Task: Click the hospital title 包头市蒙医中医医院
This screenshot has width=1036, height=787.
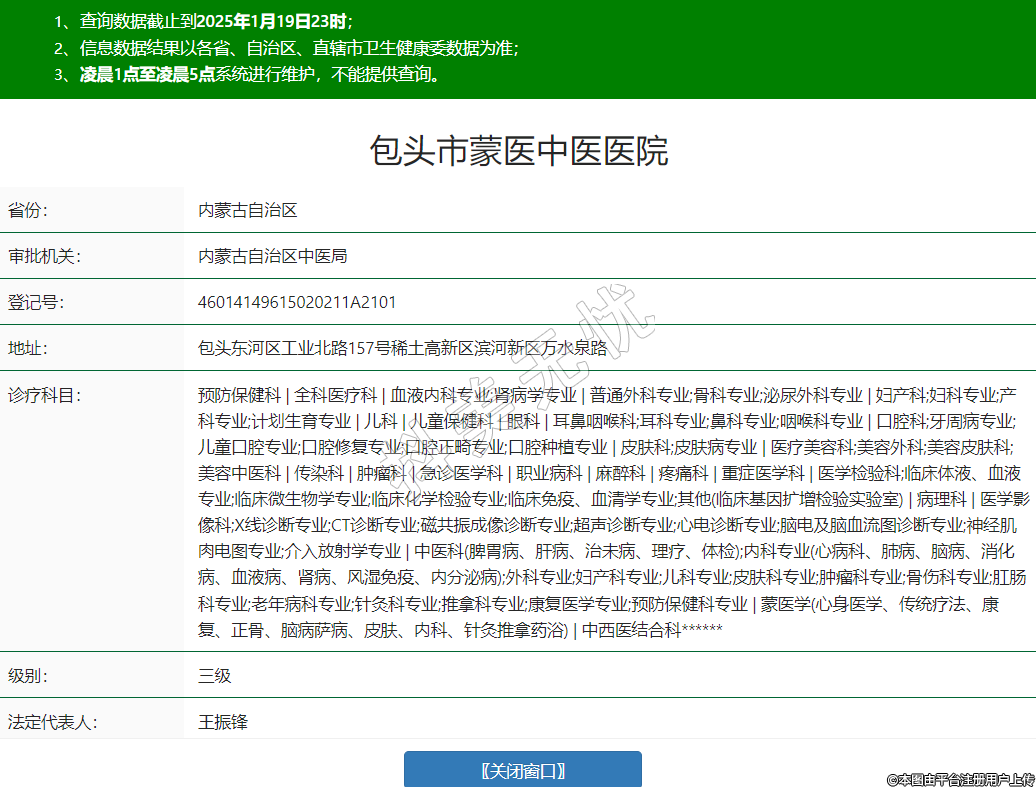Action: (x=518, y=151)
